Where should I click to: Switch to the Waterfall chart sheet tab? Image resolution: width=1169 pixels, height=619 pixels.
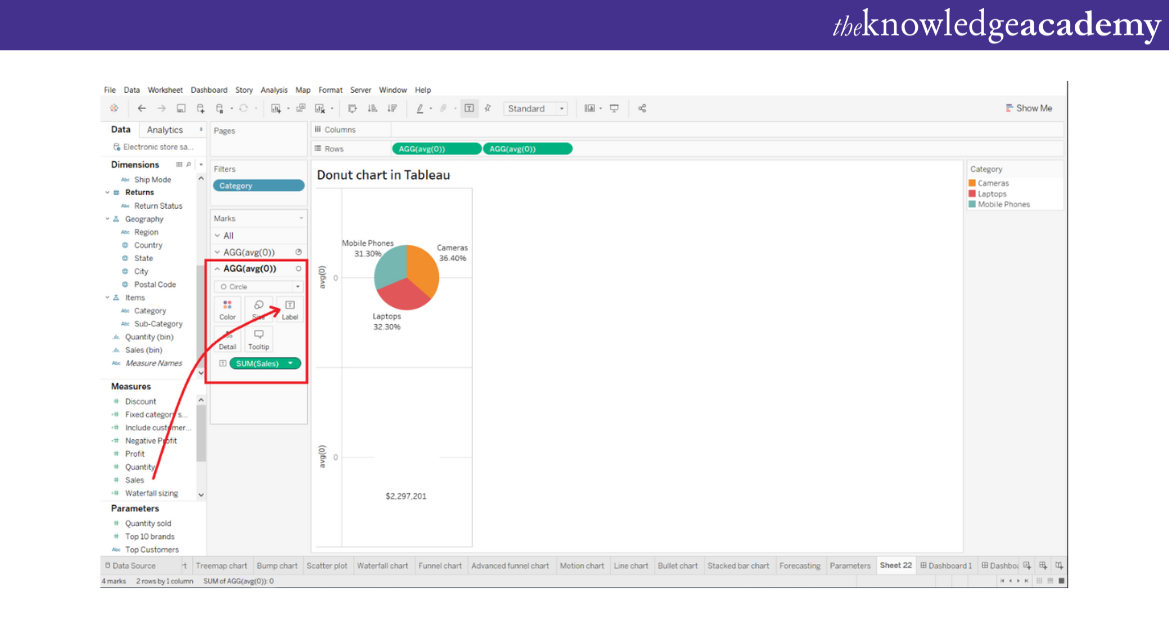point(382,566)
